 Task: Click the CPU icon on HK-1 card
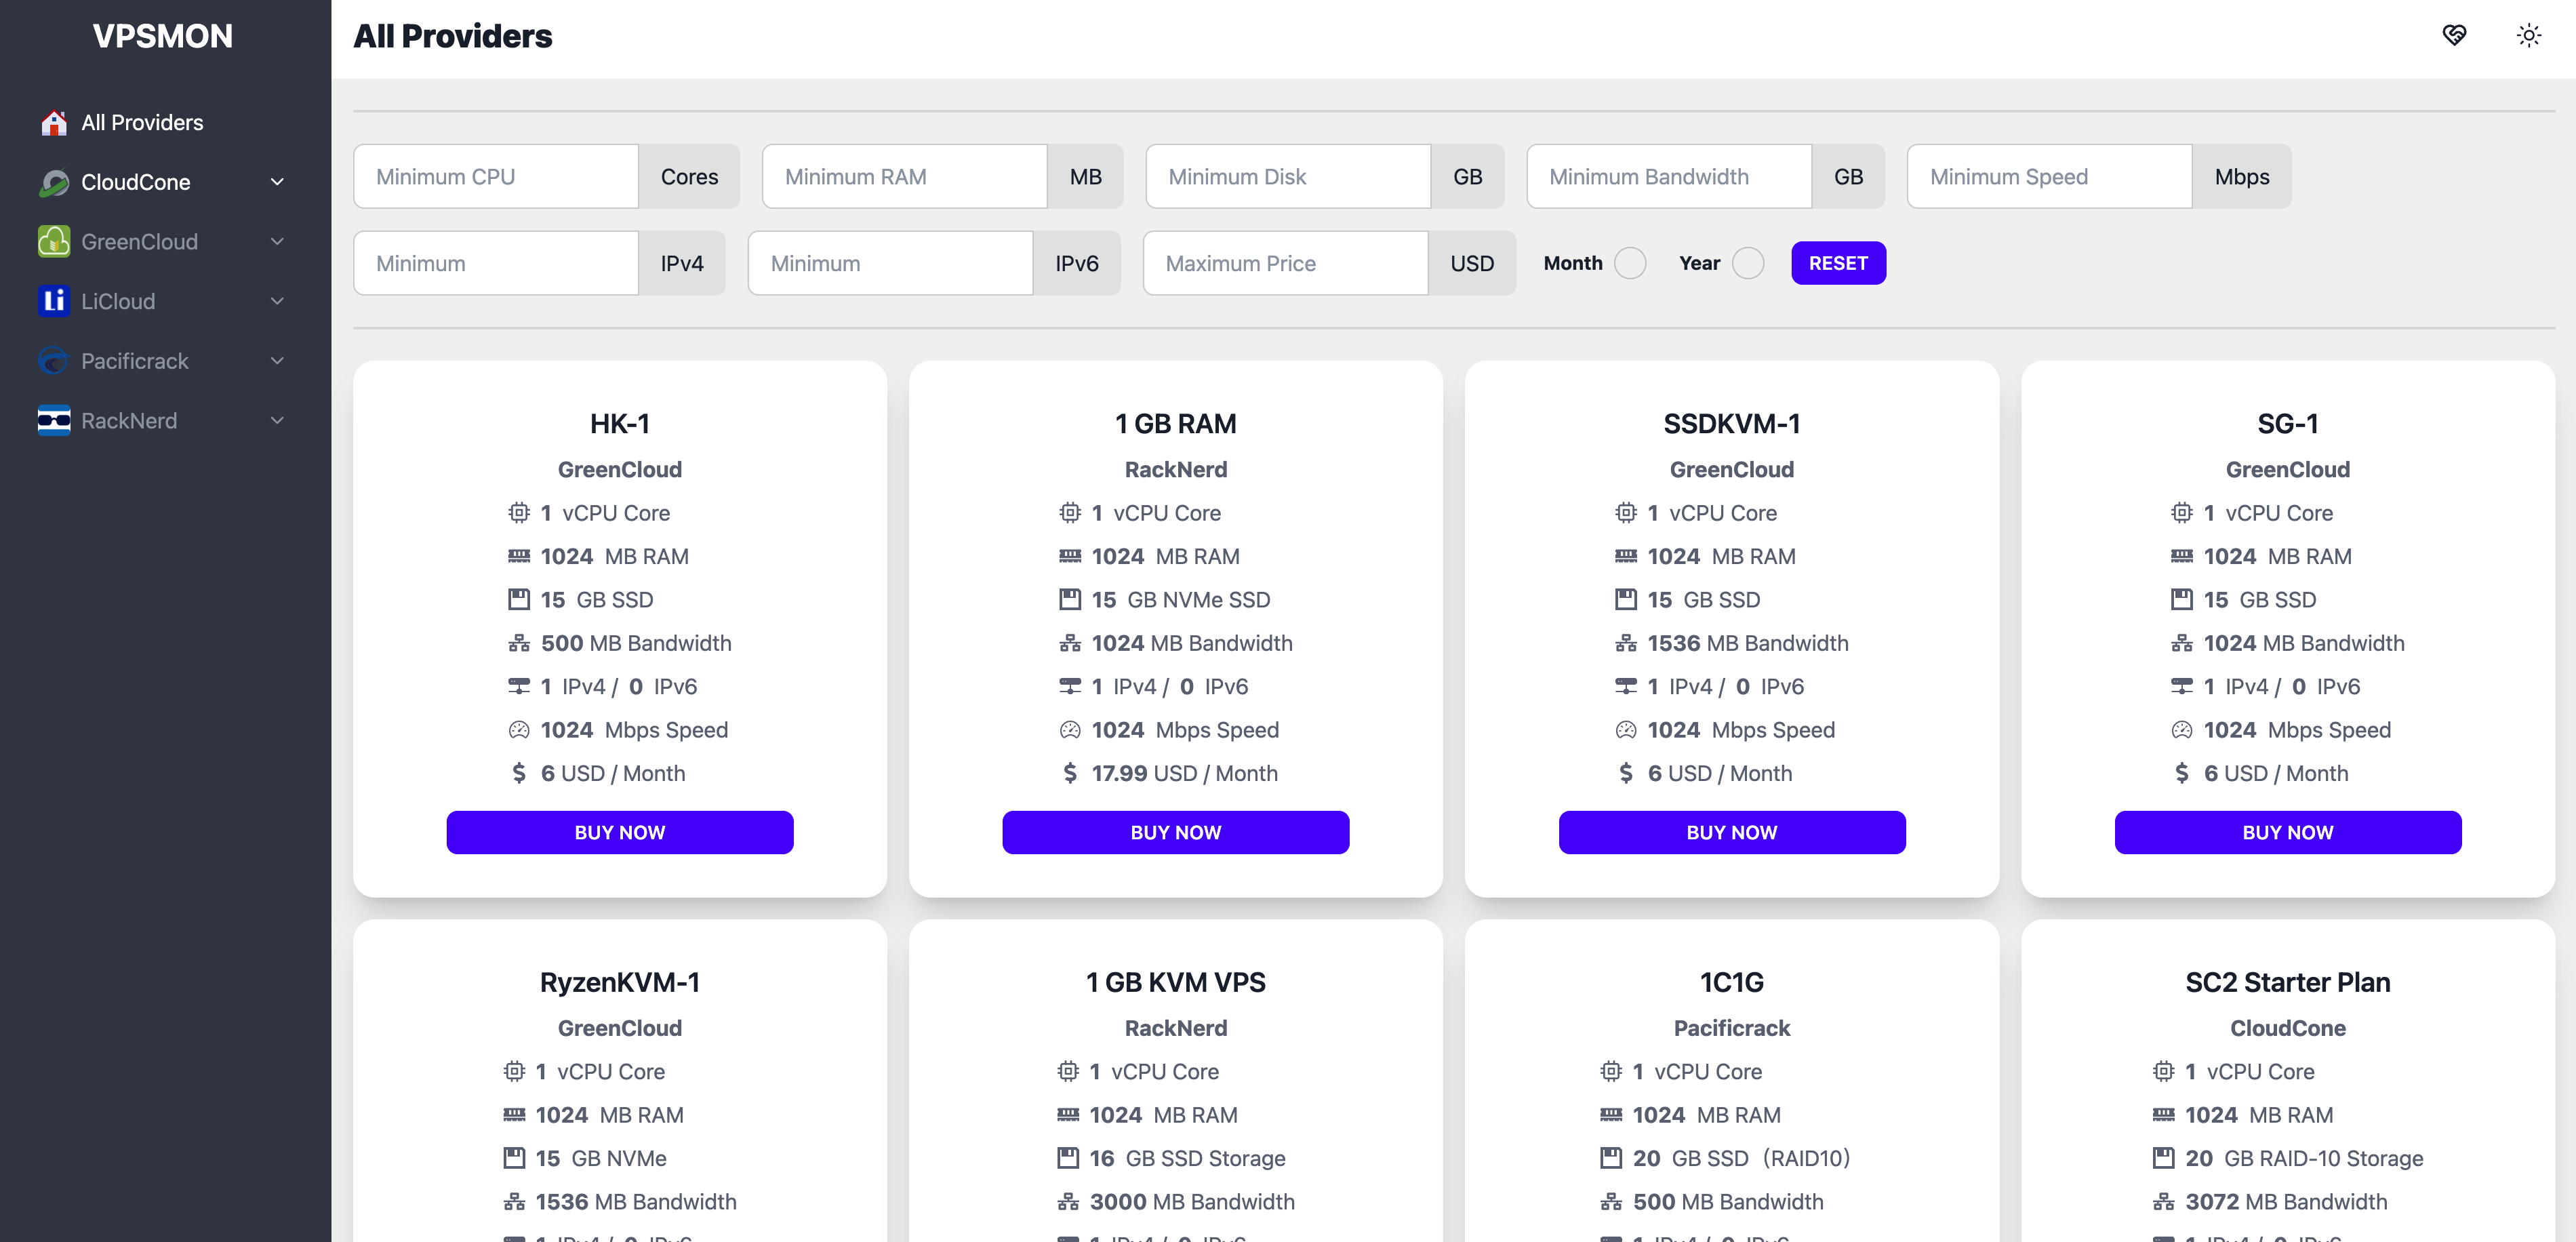tap(518, 513)
